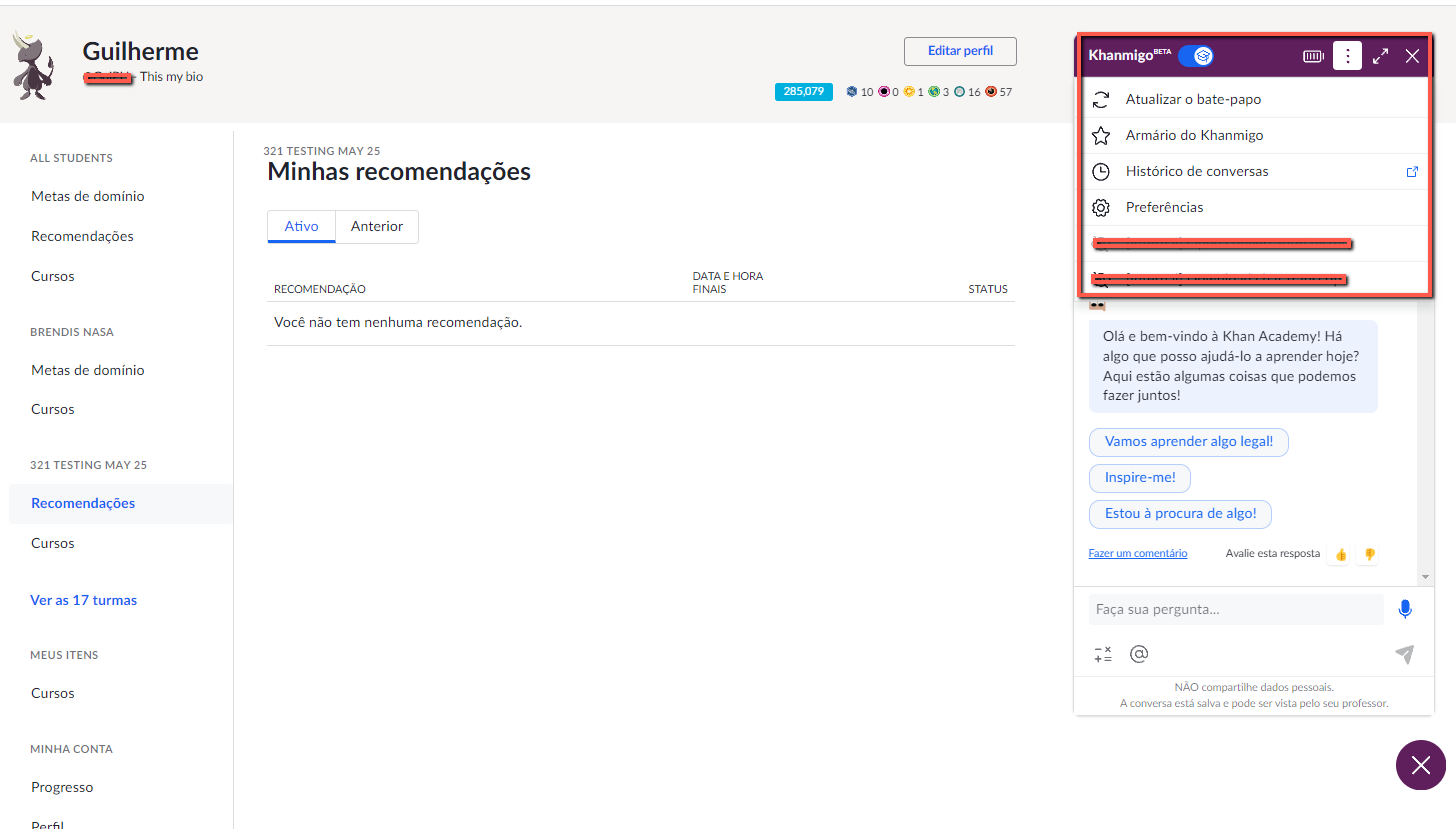Click the purple round close Khanmigo button
Screen dimensions: 1456x829
[1421, 765]
